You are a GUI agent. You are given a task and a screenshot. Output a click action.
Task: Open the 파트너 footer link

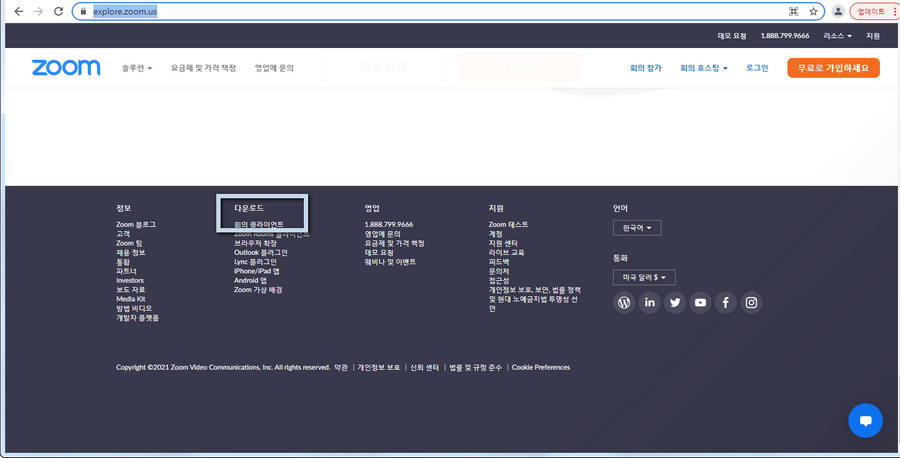point(126,271)
